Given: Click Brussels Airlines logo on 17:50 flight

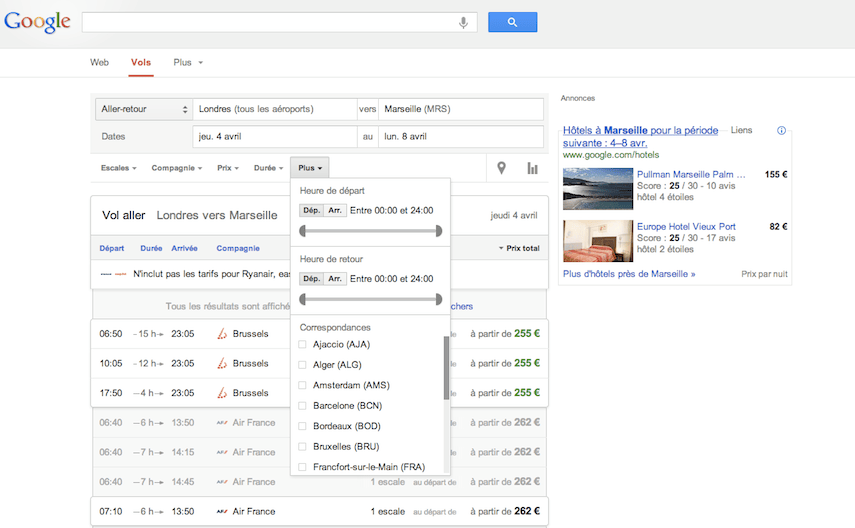Looking at the screenshot, I should [222, 393].
